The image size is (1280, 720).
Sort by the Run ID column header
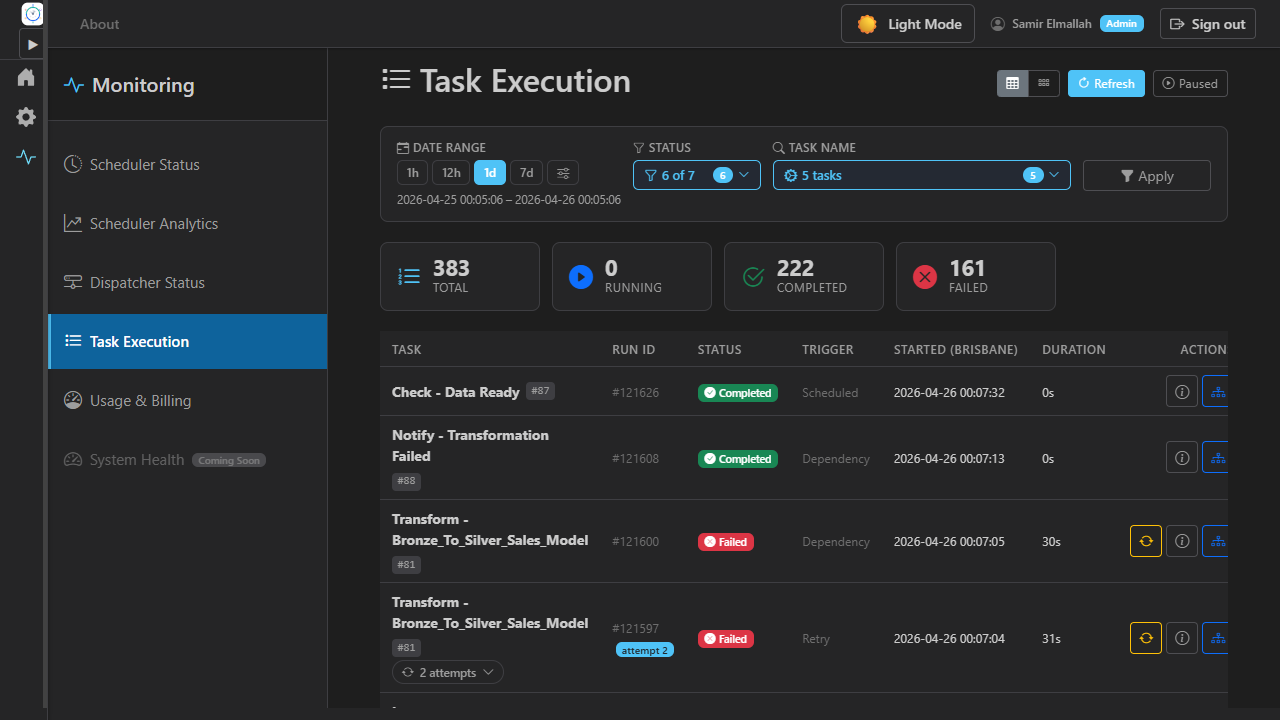pyautogui.click(x=634, y=349)
